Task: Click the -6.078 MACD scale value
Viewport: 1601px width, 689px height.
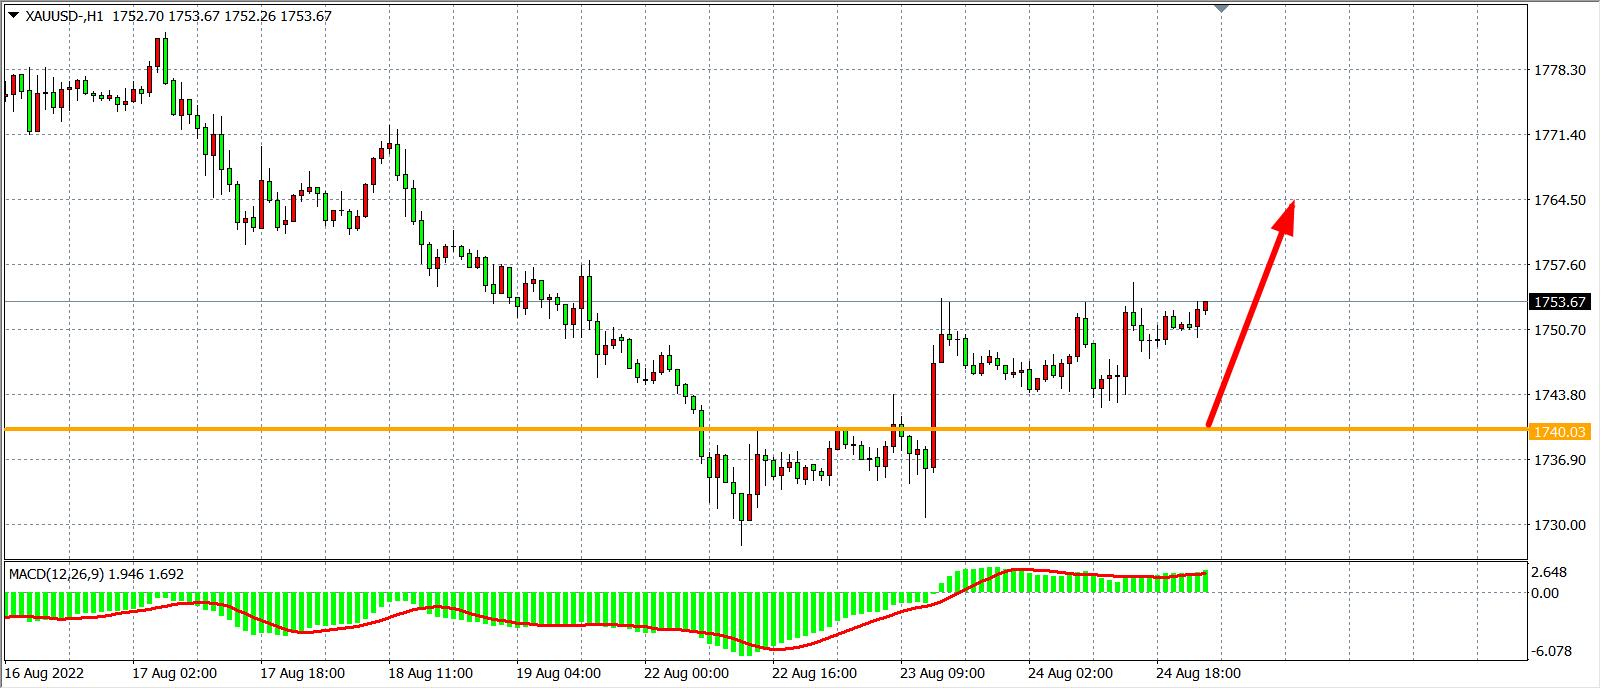Action: pos(1554,651)
